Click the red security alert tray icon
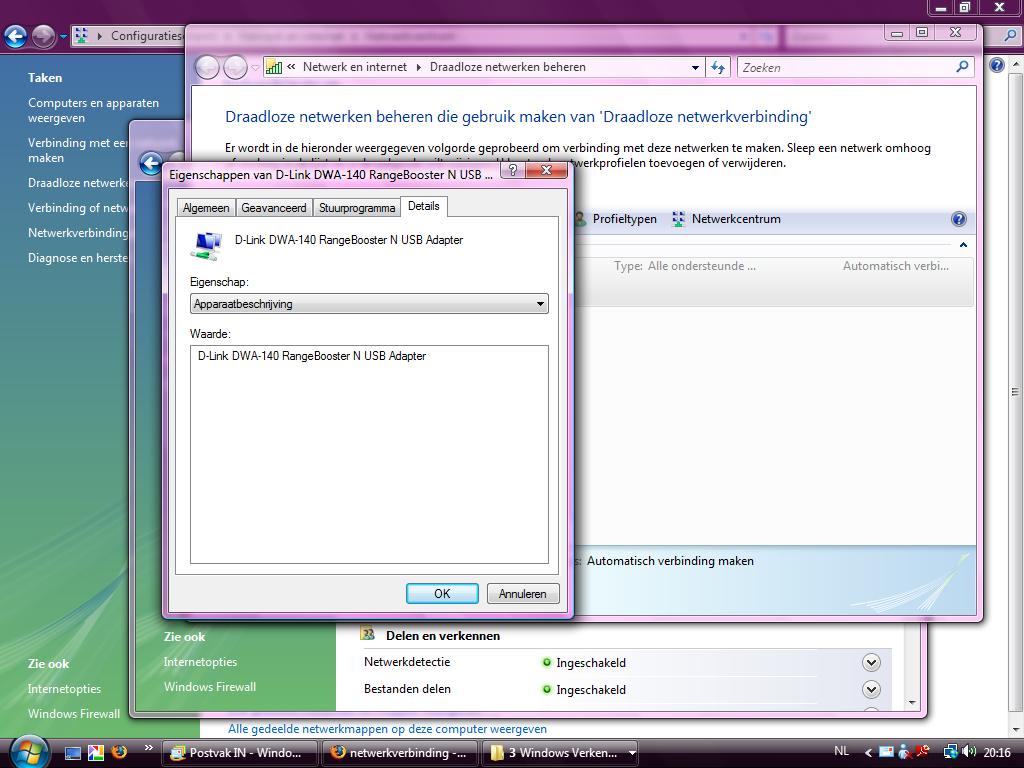1024x768 pixels. point(922,752)
